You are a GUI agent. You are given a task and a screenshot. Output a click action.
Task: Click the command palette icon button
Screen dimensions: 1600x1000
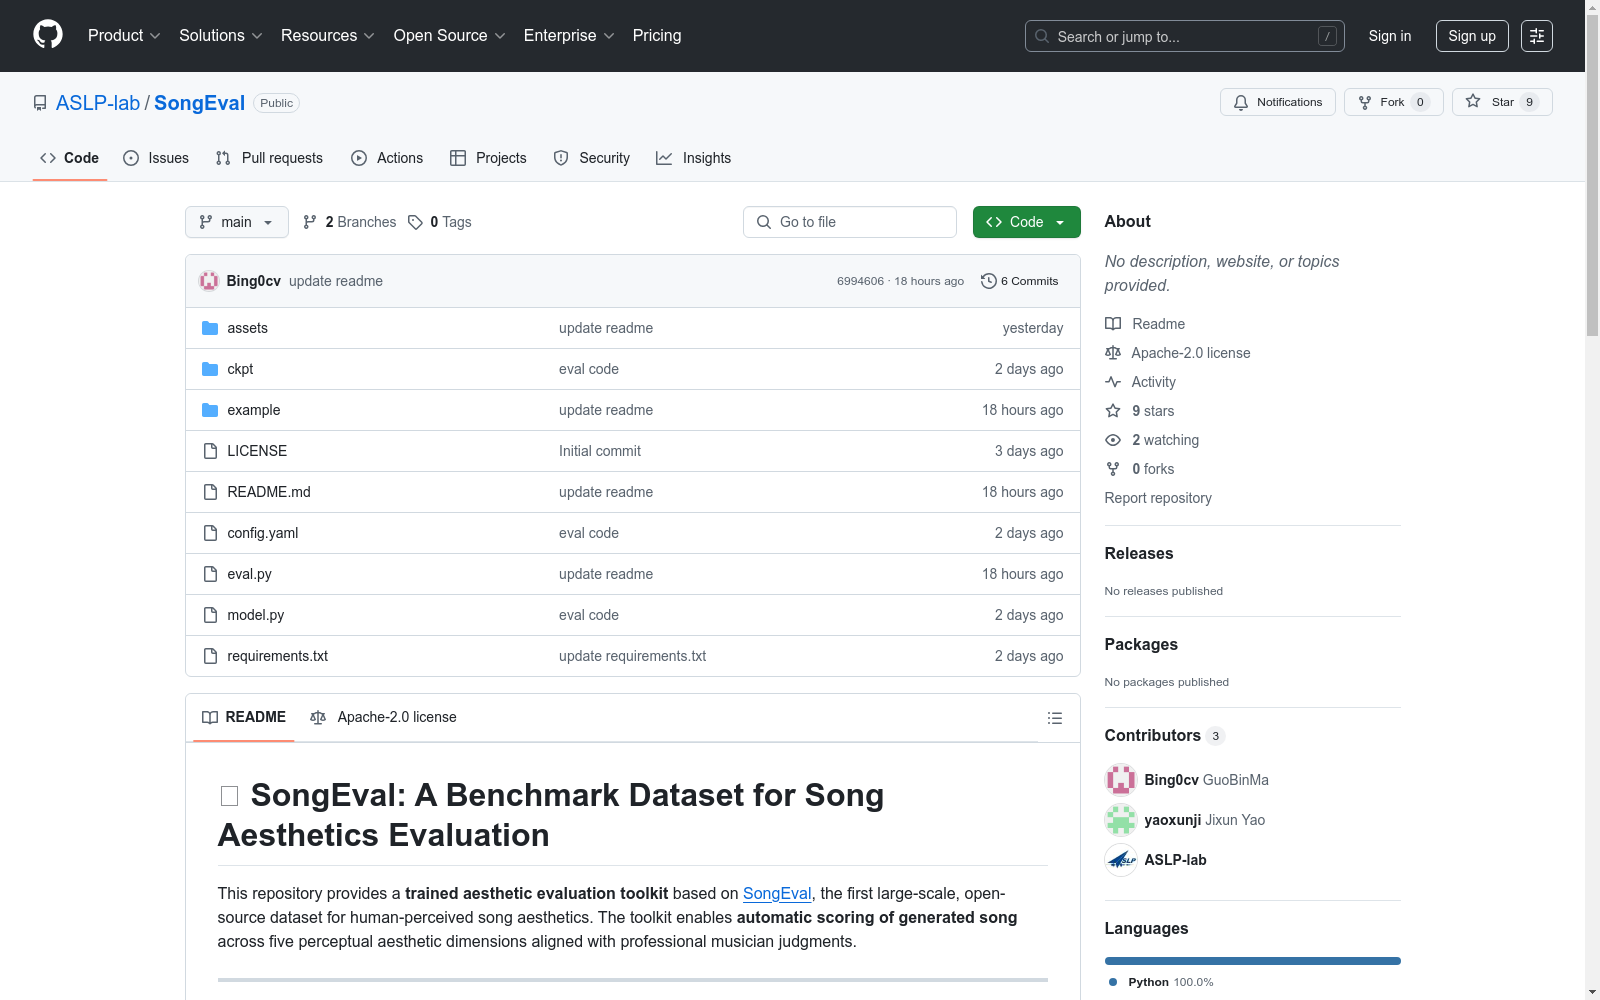[1537, 36]
